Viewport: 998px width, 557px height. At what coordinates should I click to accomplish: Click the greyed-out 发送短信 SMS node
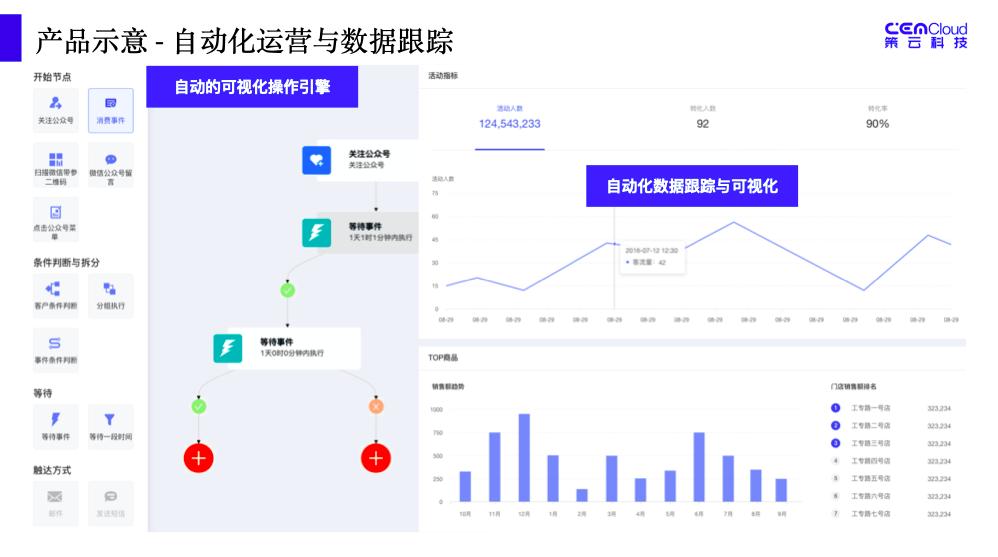111,503
